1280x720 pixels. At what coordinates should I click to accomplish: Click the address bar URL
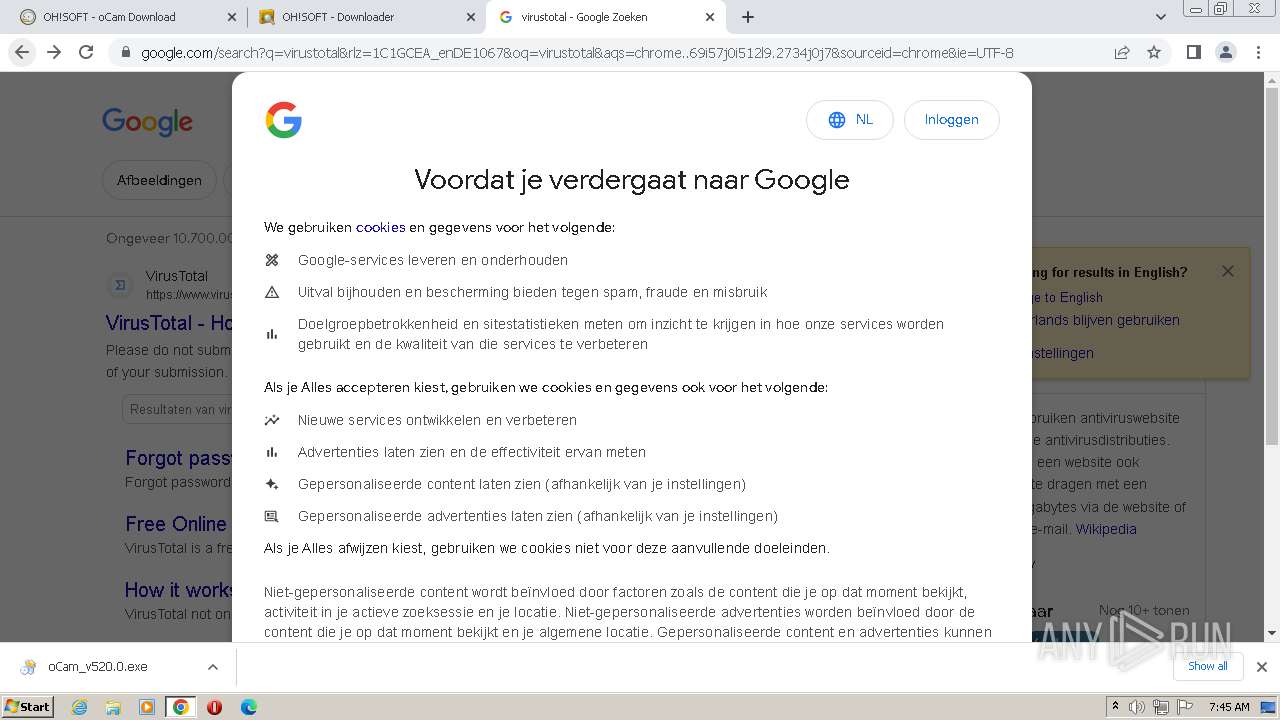click(577, 53)
